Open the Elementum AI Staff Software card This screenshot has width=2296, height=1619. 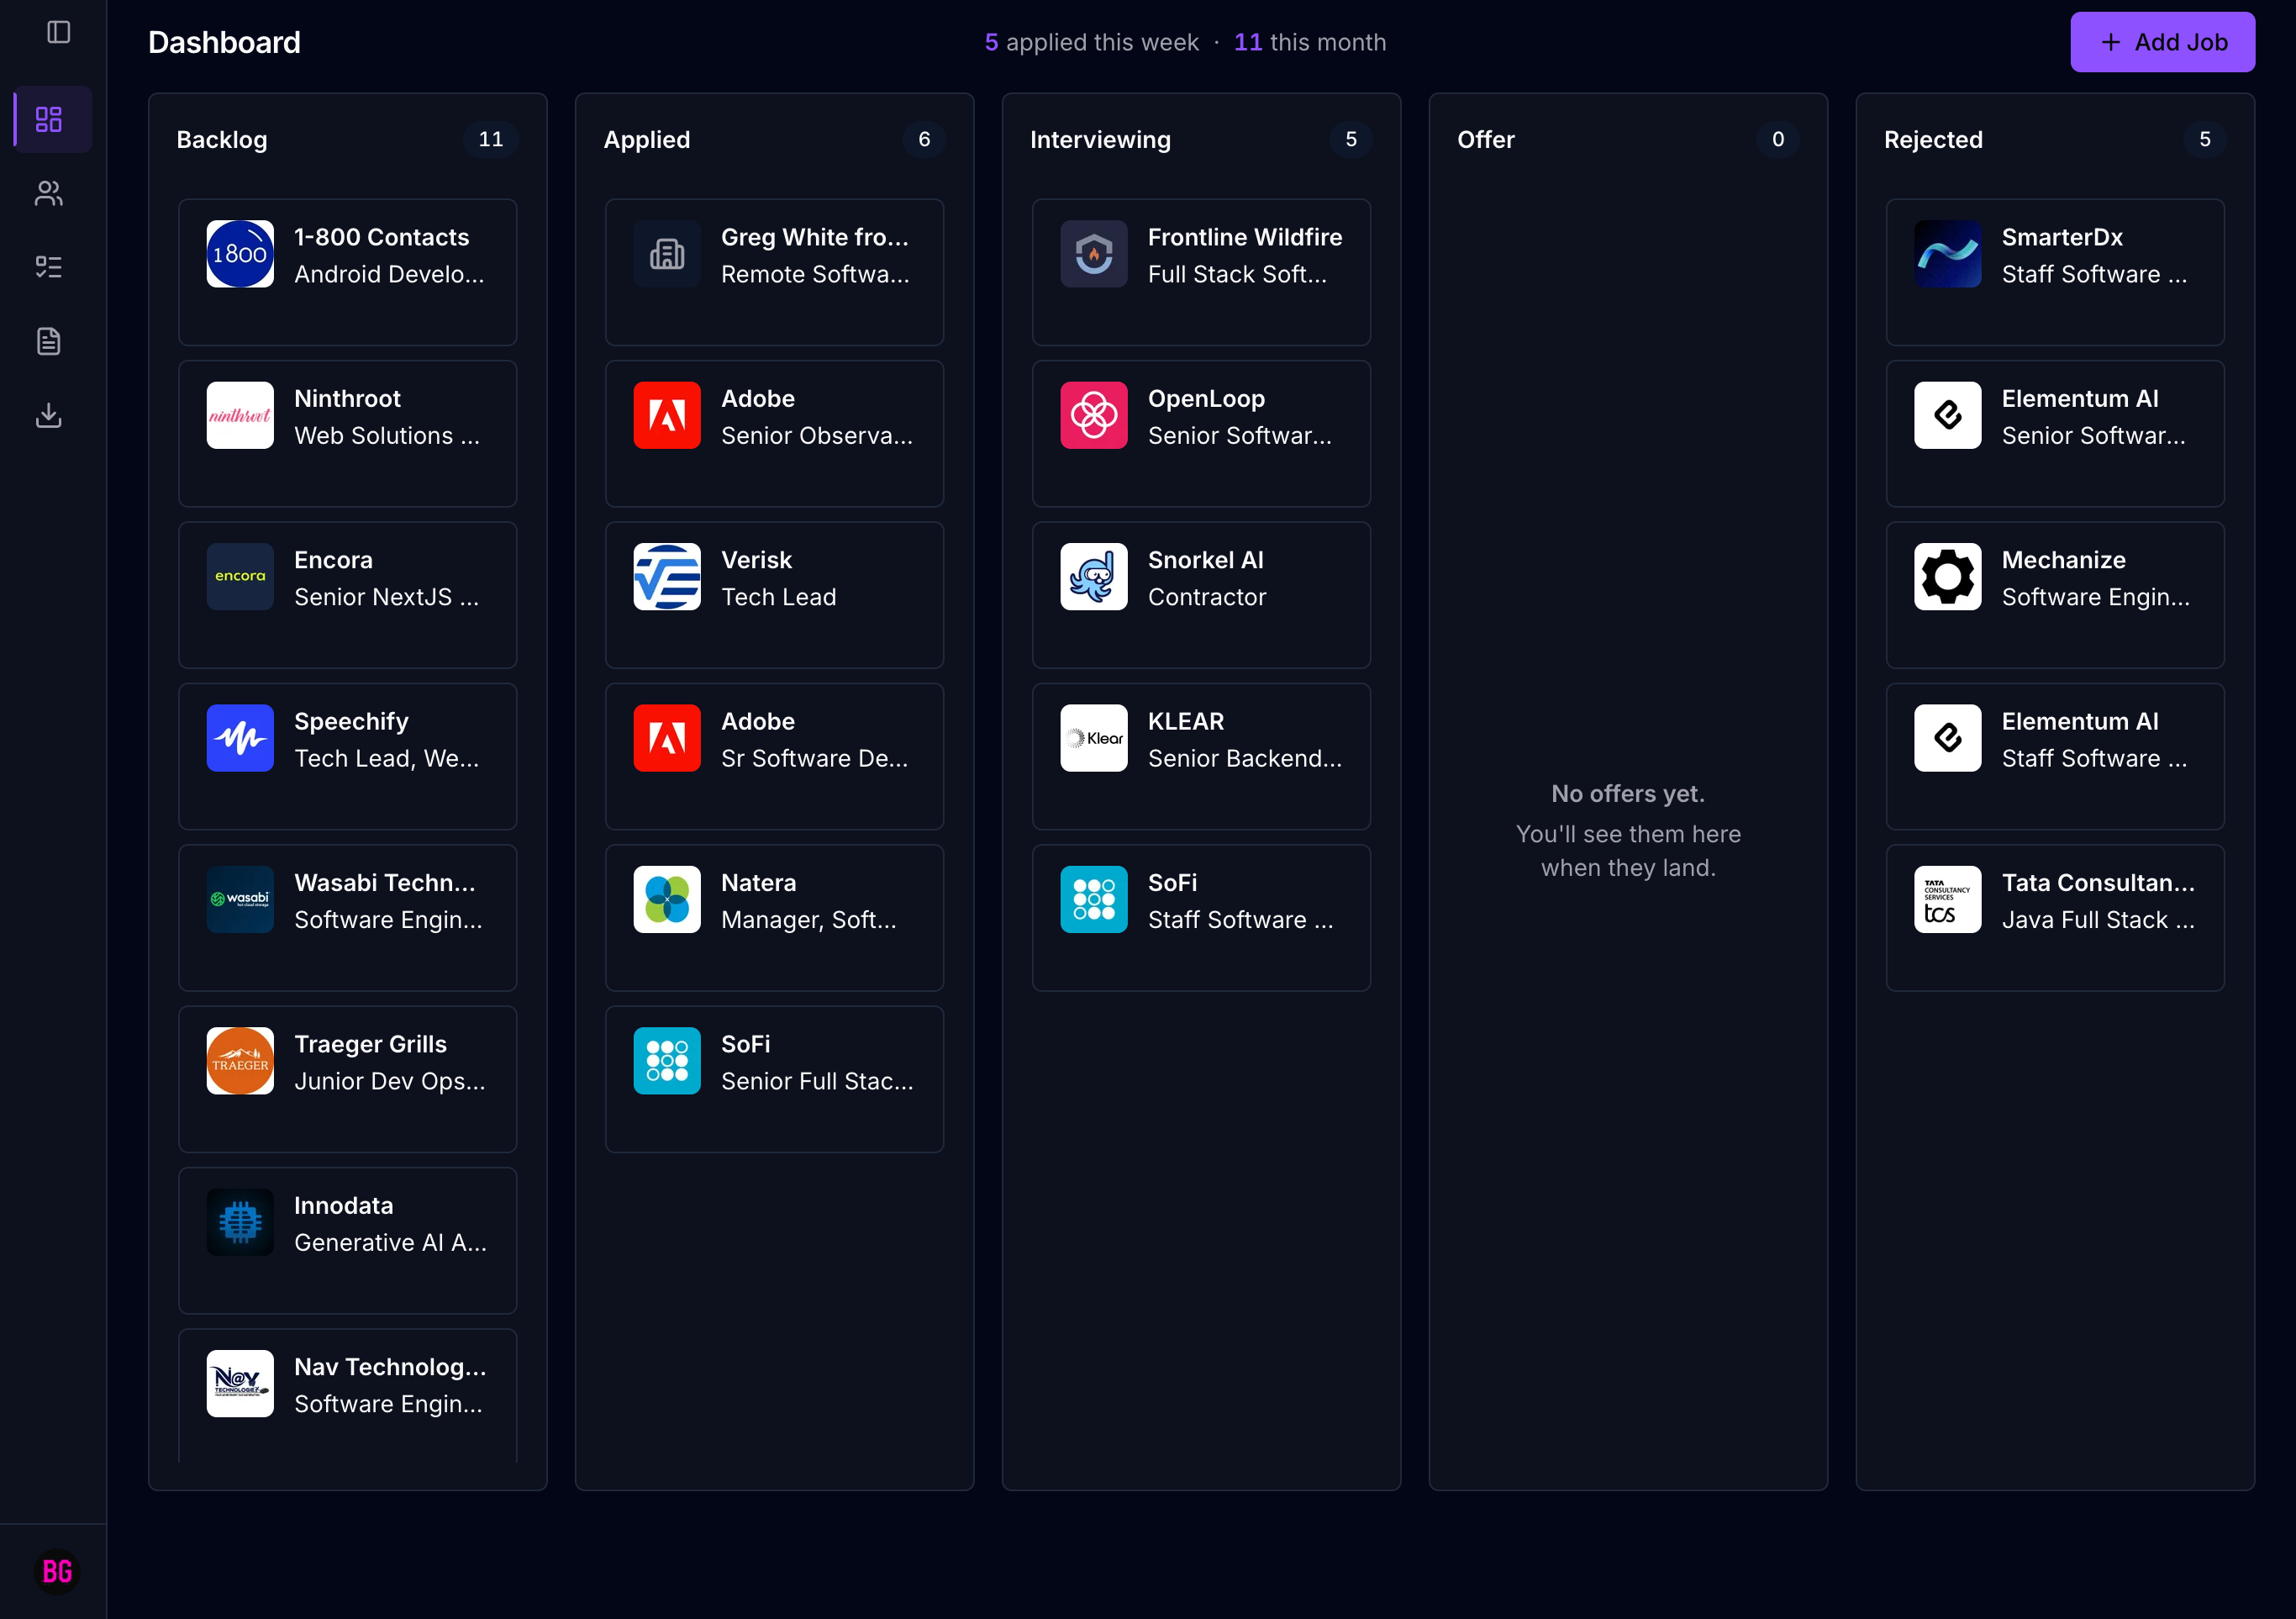pyautogui.click(x=2055, y=756)
